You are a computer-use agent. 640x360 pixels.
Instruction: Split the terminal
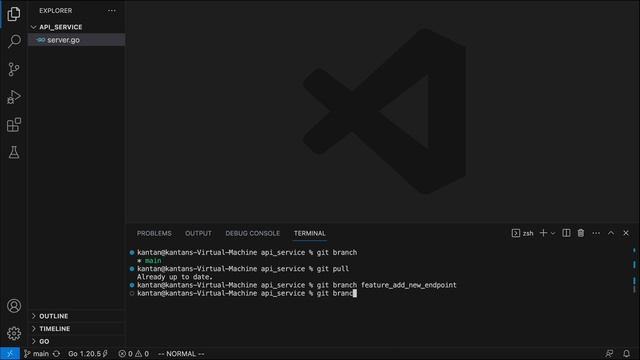(566, 233)
